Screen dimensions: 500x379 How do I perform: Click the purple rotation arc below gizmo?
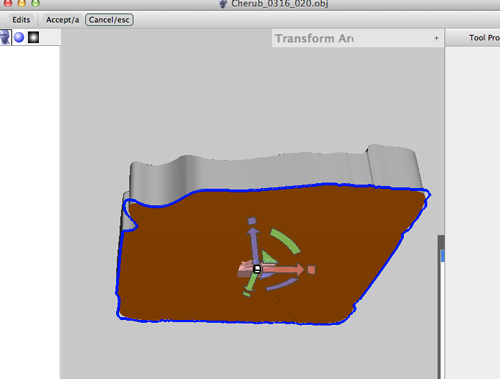(x=282, y=285)
